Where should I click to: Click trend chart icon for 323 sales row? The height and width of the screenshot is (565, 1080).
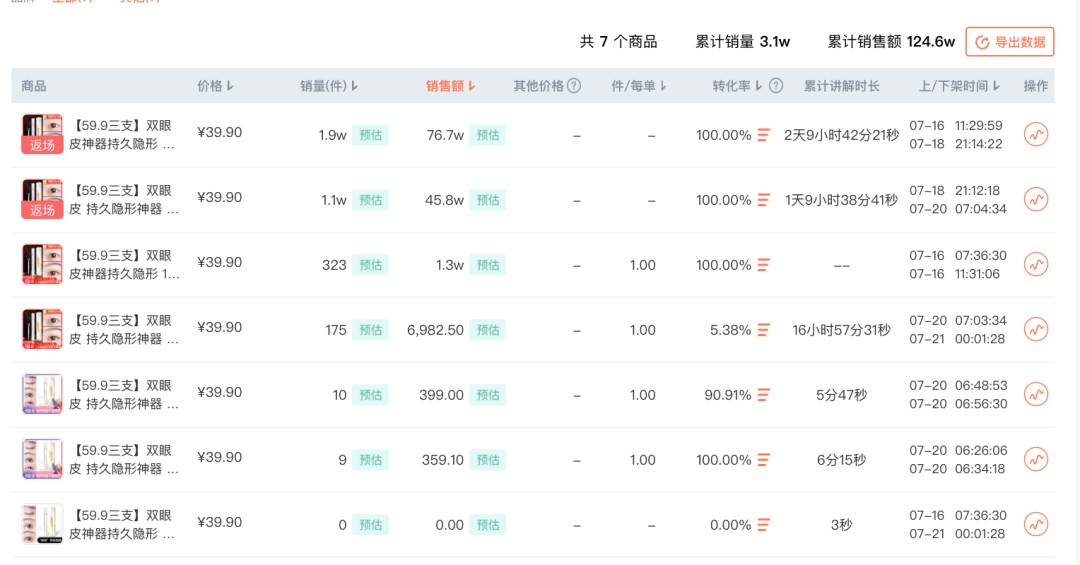[1035, 264]
